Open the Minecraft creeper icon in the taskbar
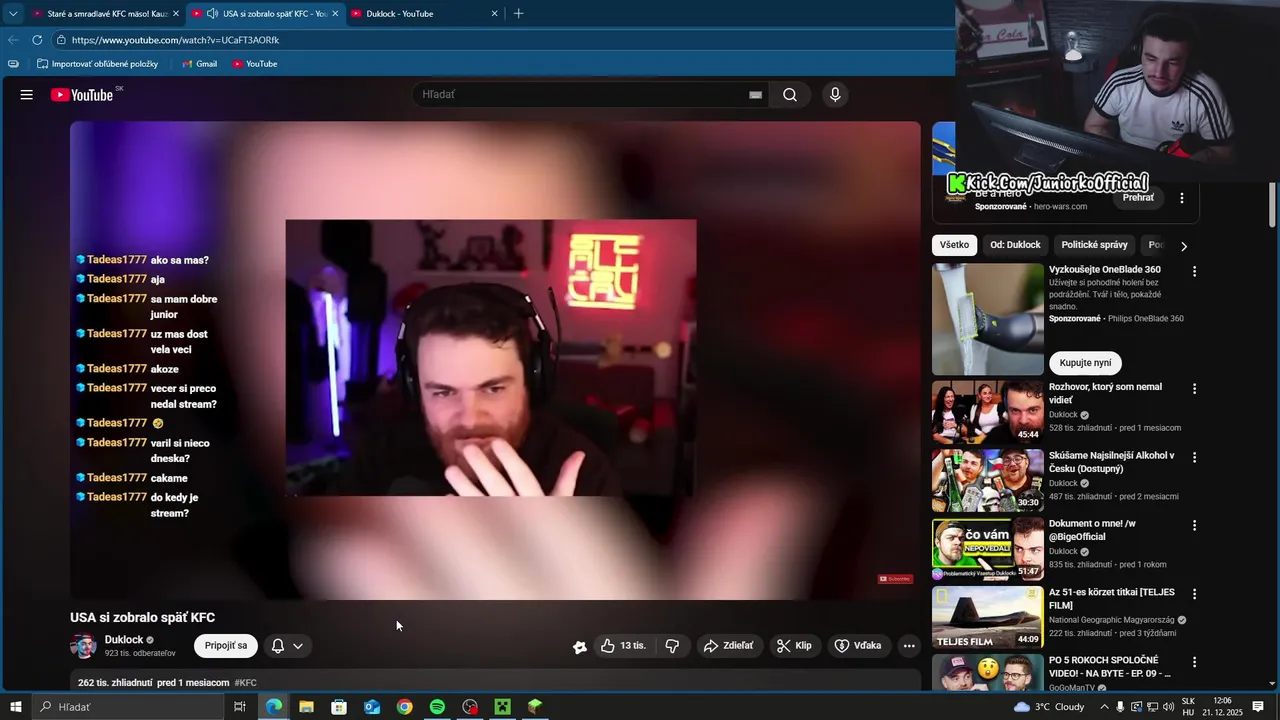This screenshot has height=720, width=1280. (502, 707)
